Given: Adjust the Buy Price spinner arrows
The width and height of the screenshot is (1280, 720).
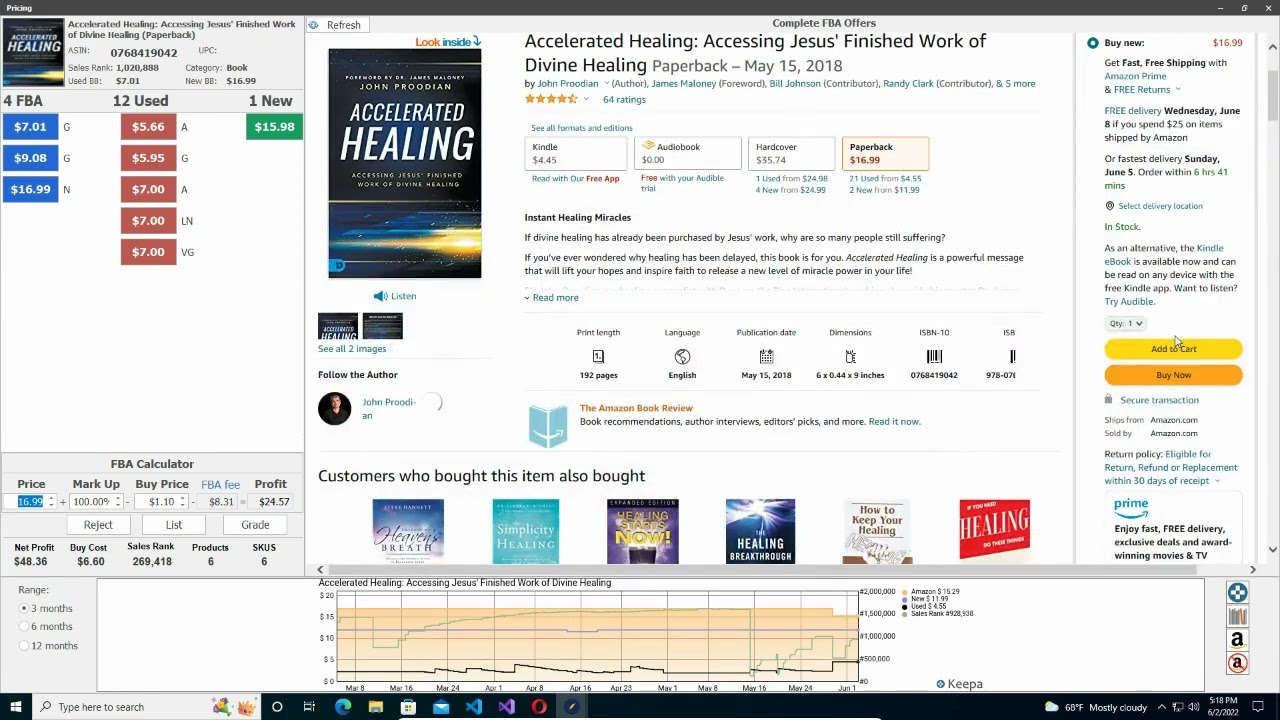Looking at the screenshot, I should [x=183, y=502].
